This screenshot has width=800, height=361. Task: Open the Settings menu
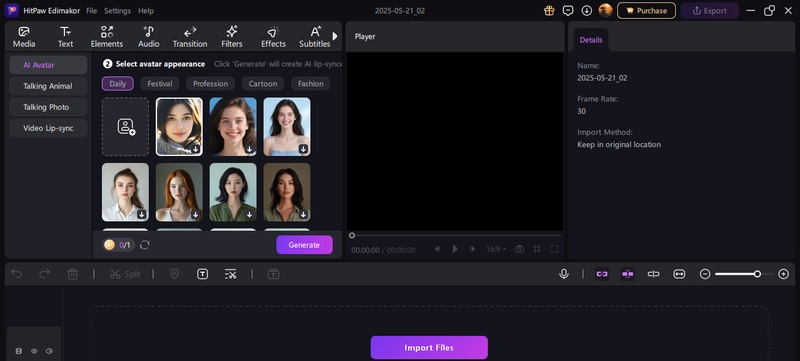(x=117, y=11)
